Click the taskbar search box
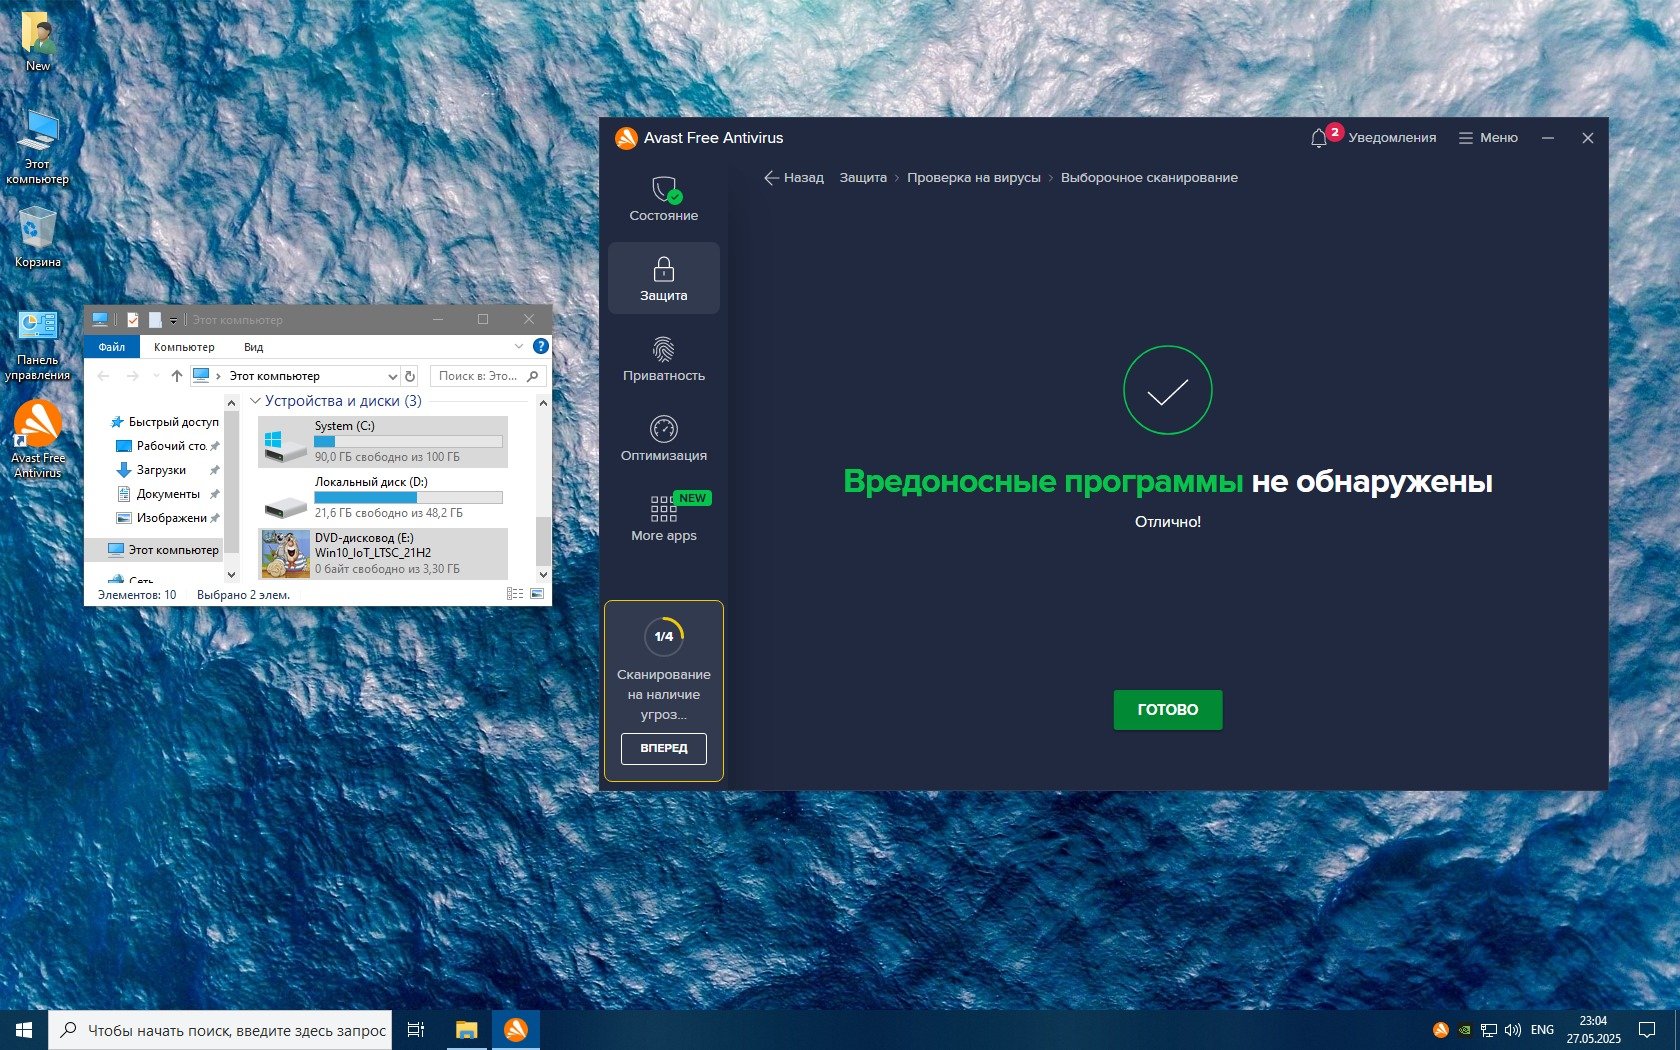Image resolution: width=1680 pixels, height=1050 pixels. tap(221, 1030)
